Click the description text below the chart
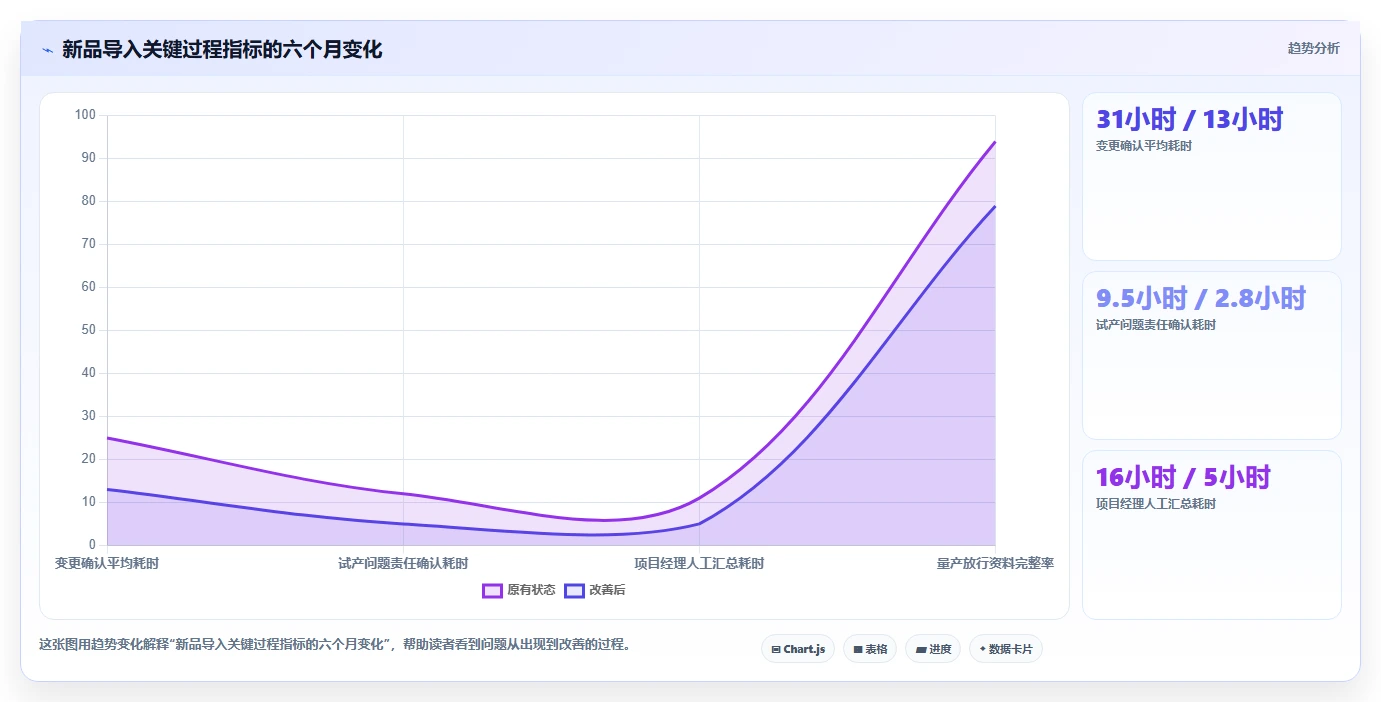This screenshot has height=702, width=1381. 337,645
